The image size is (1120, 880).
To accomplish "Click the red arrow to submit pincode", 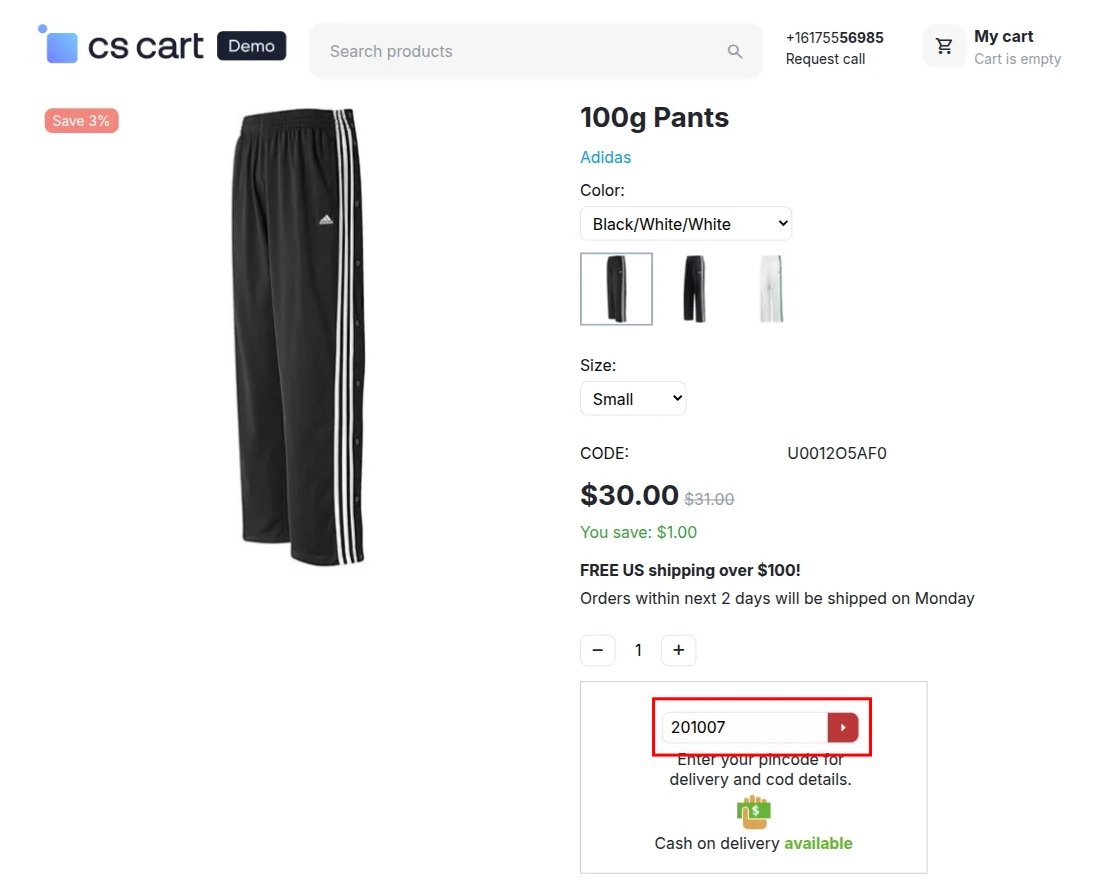I will [x=843, y=727].
